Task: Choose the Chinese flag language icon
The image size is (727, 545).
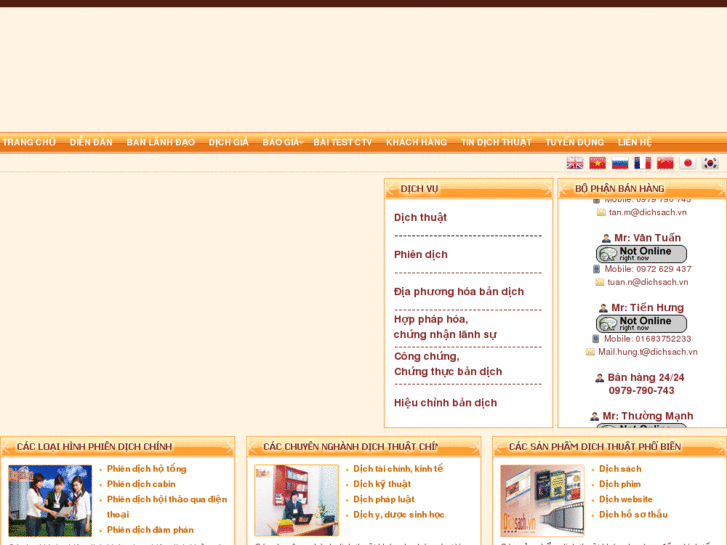Action: click(x=665, y=163)
